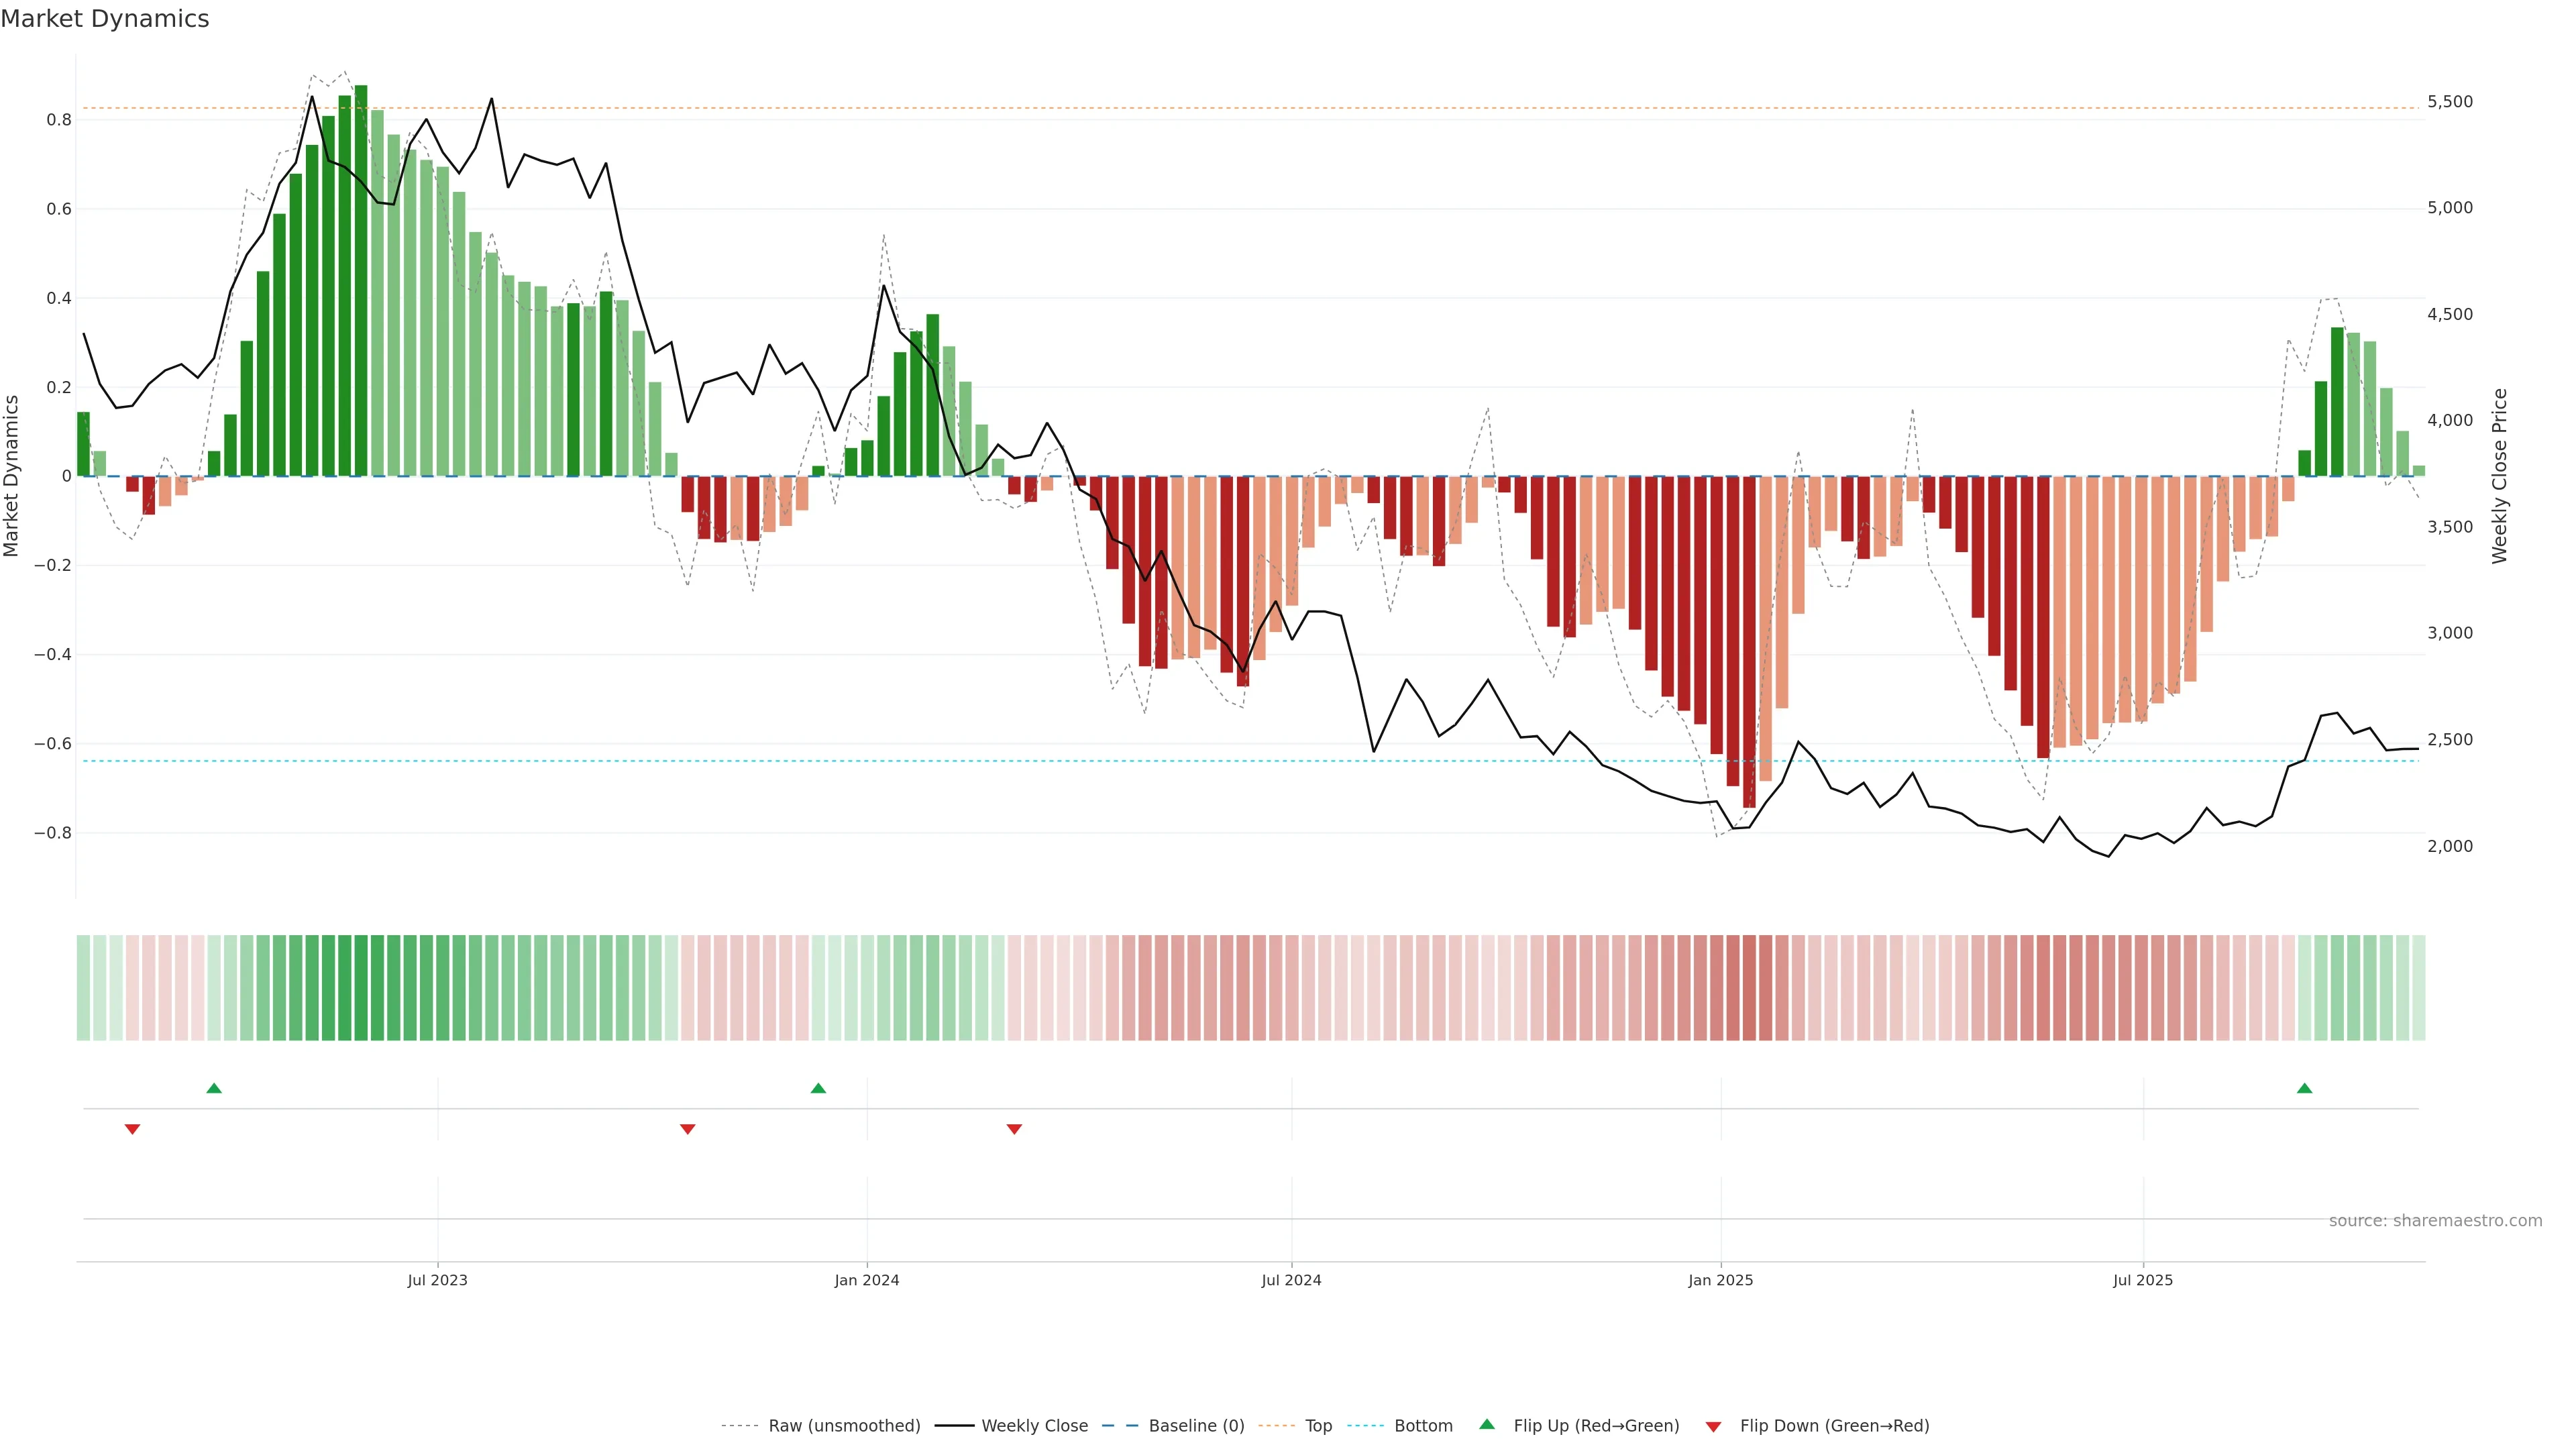Click the green Flip Up legend triangle
Viewport: 2576px width, 1449px height.
tap(1487, 1424)
